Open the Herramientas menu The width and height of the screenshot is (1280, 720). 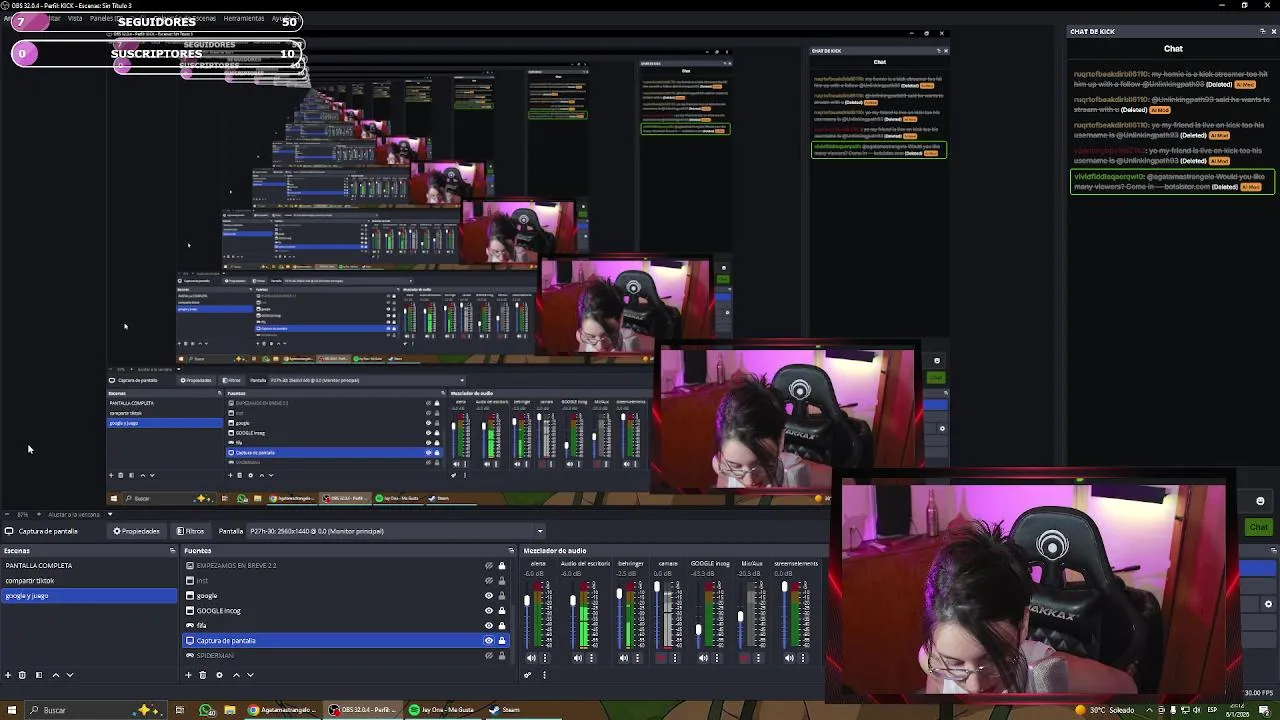244,18
